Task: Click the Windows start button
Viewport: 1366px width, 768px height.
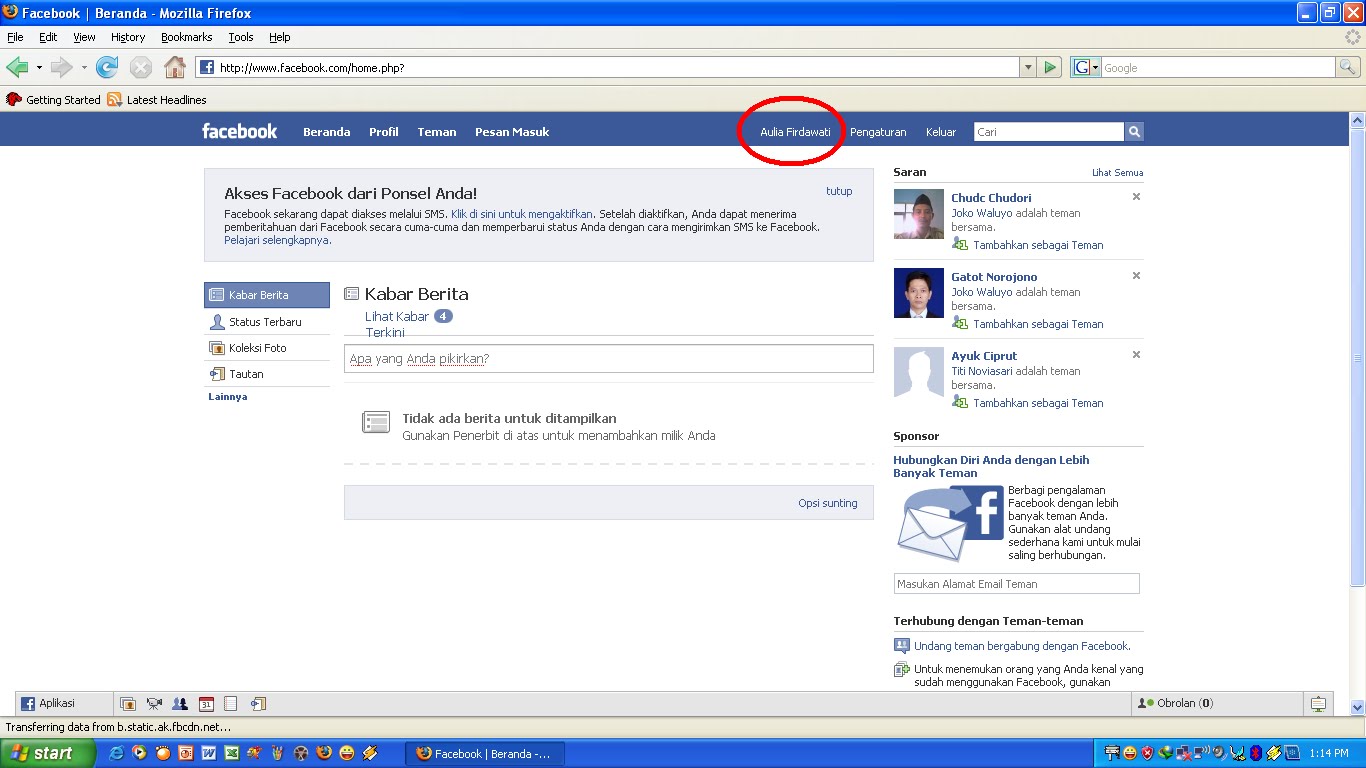Action: [47, 753]
